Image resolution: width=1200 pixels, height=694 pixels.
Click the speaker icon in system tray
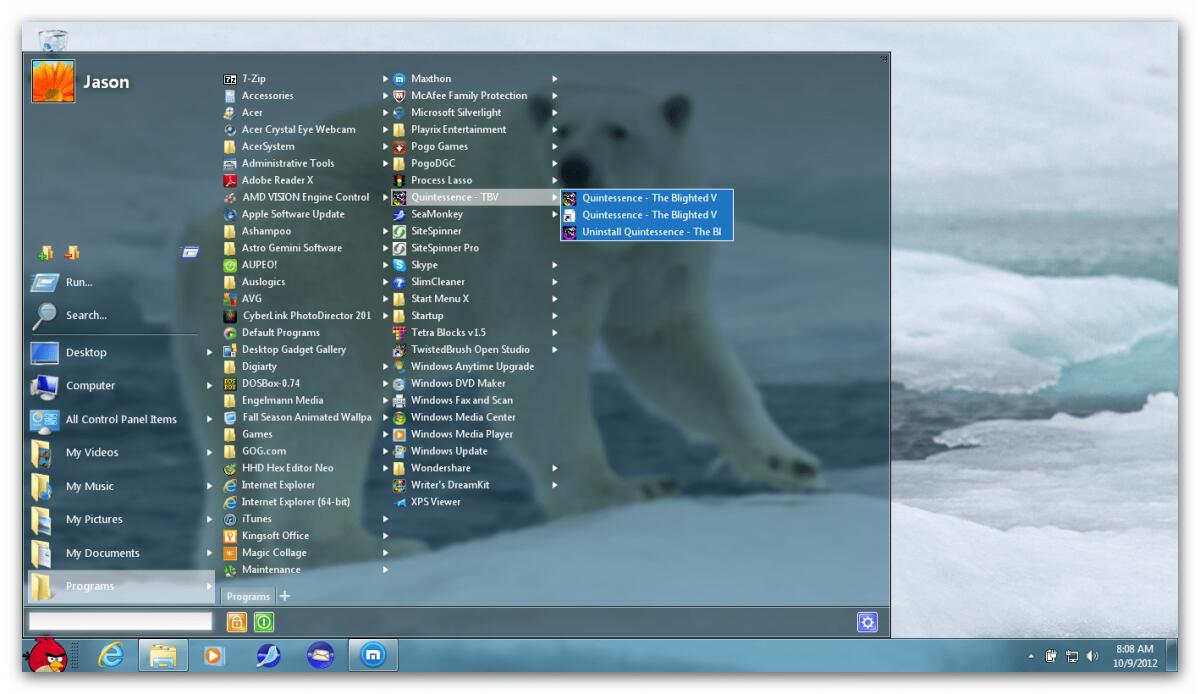pos(1093,657)
